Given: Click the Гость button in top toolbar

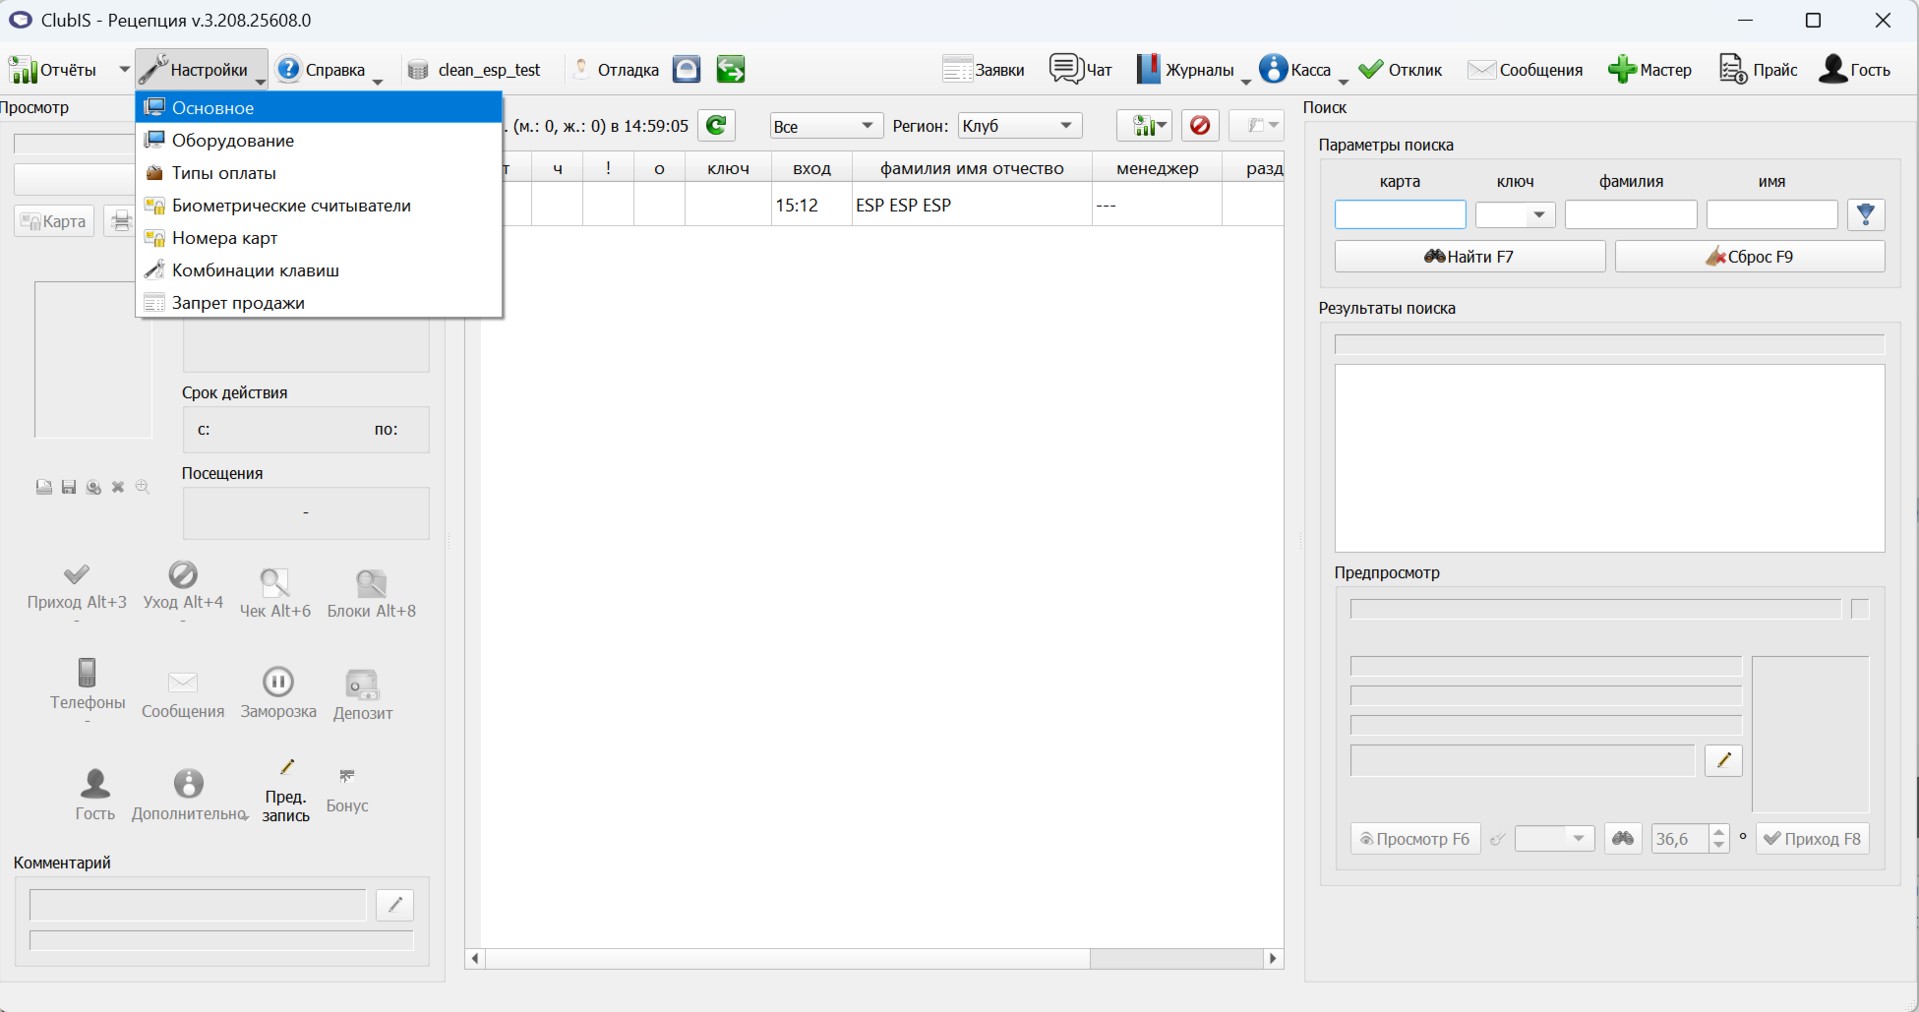Looking at the screenshot, I should pos(1855,70).
